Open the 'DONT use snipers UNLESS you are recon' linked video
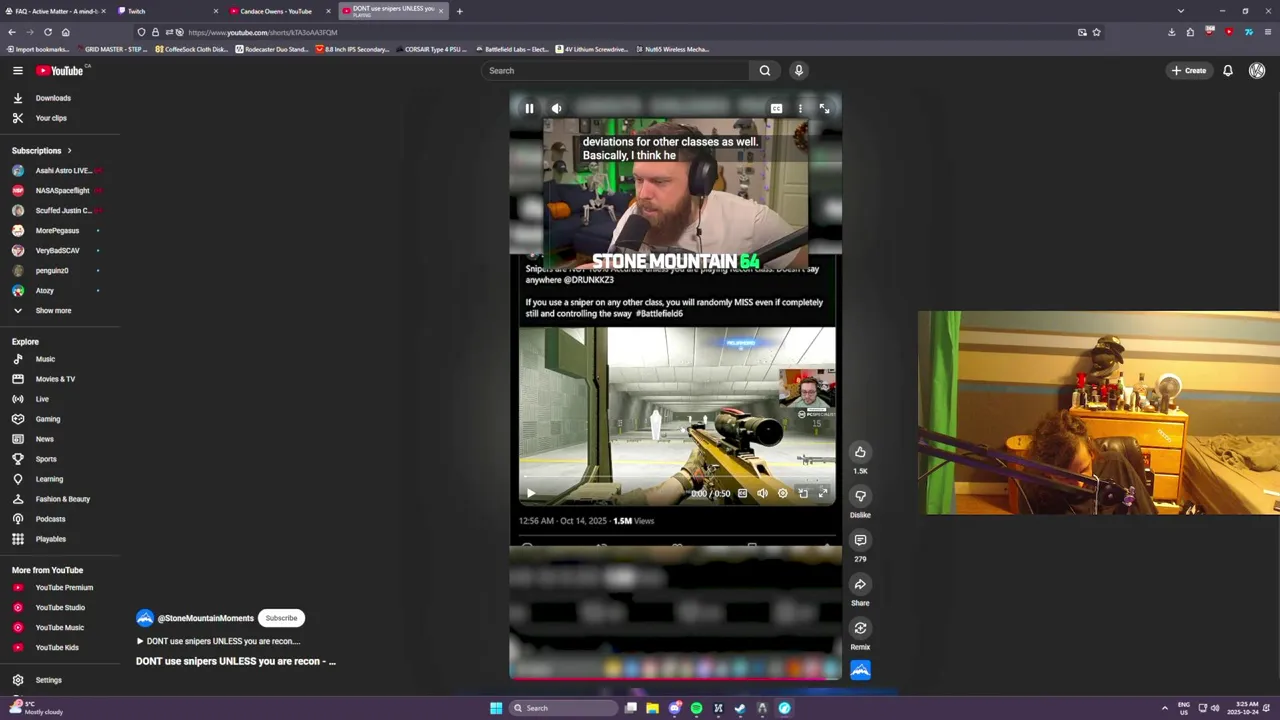Screen dimensions: 1280x720 click(218, 641)
